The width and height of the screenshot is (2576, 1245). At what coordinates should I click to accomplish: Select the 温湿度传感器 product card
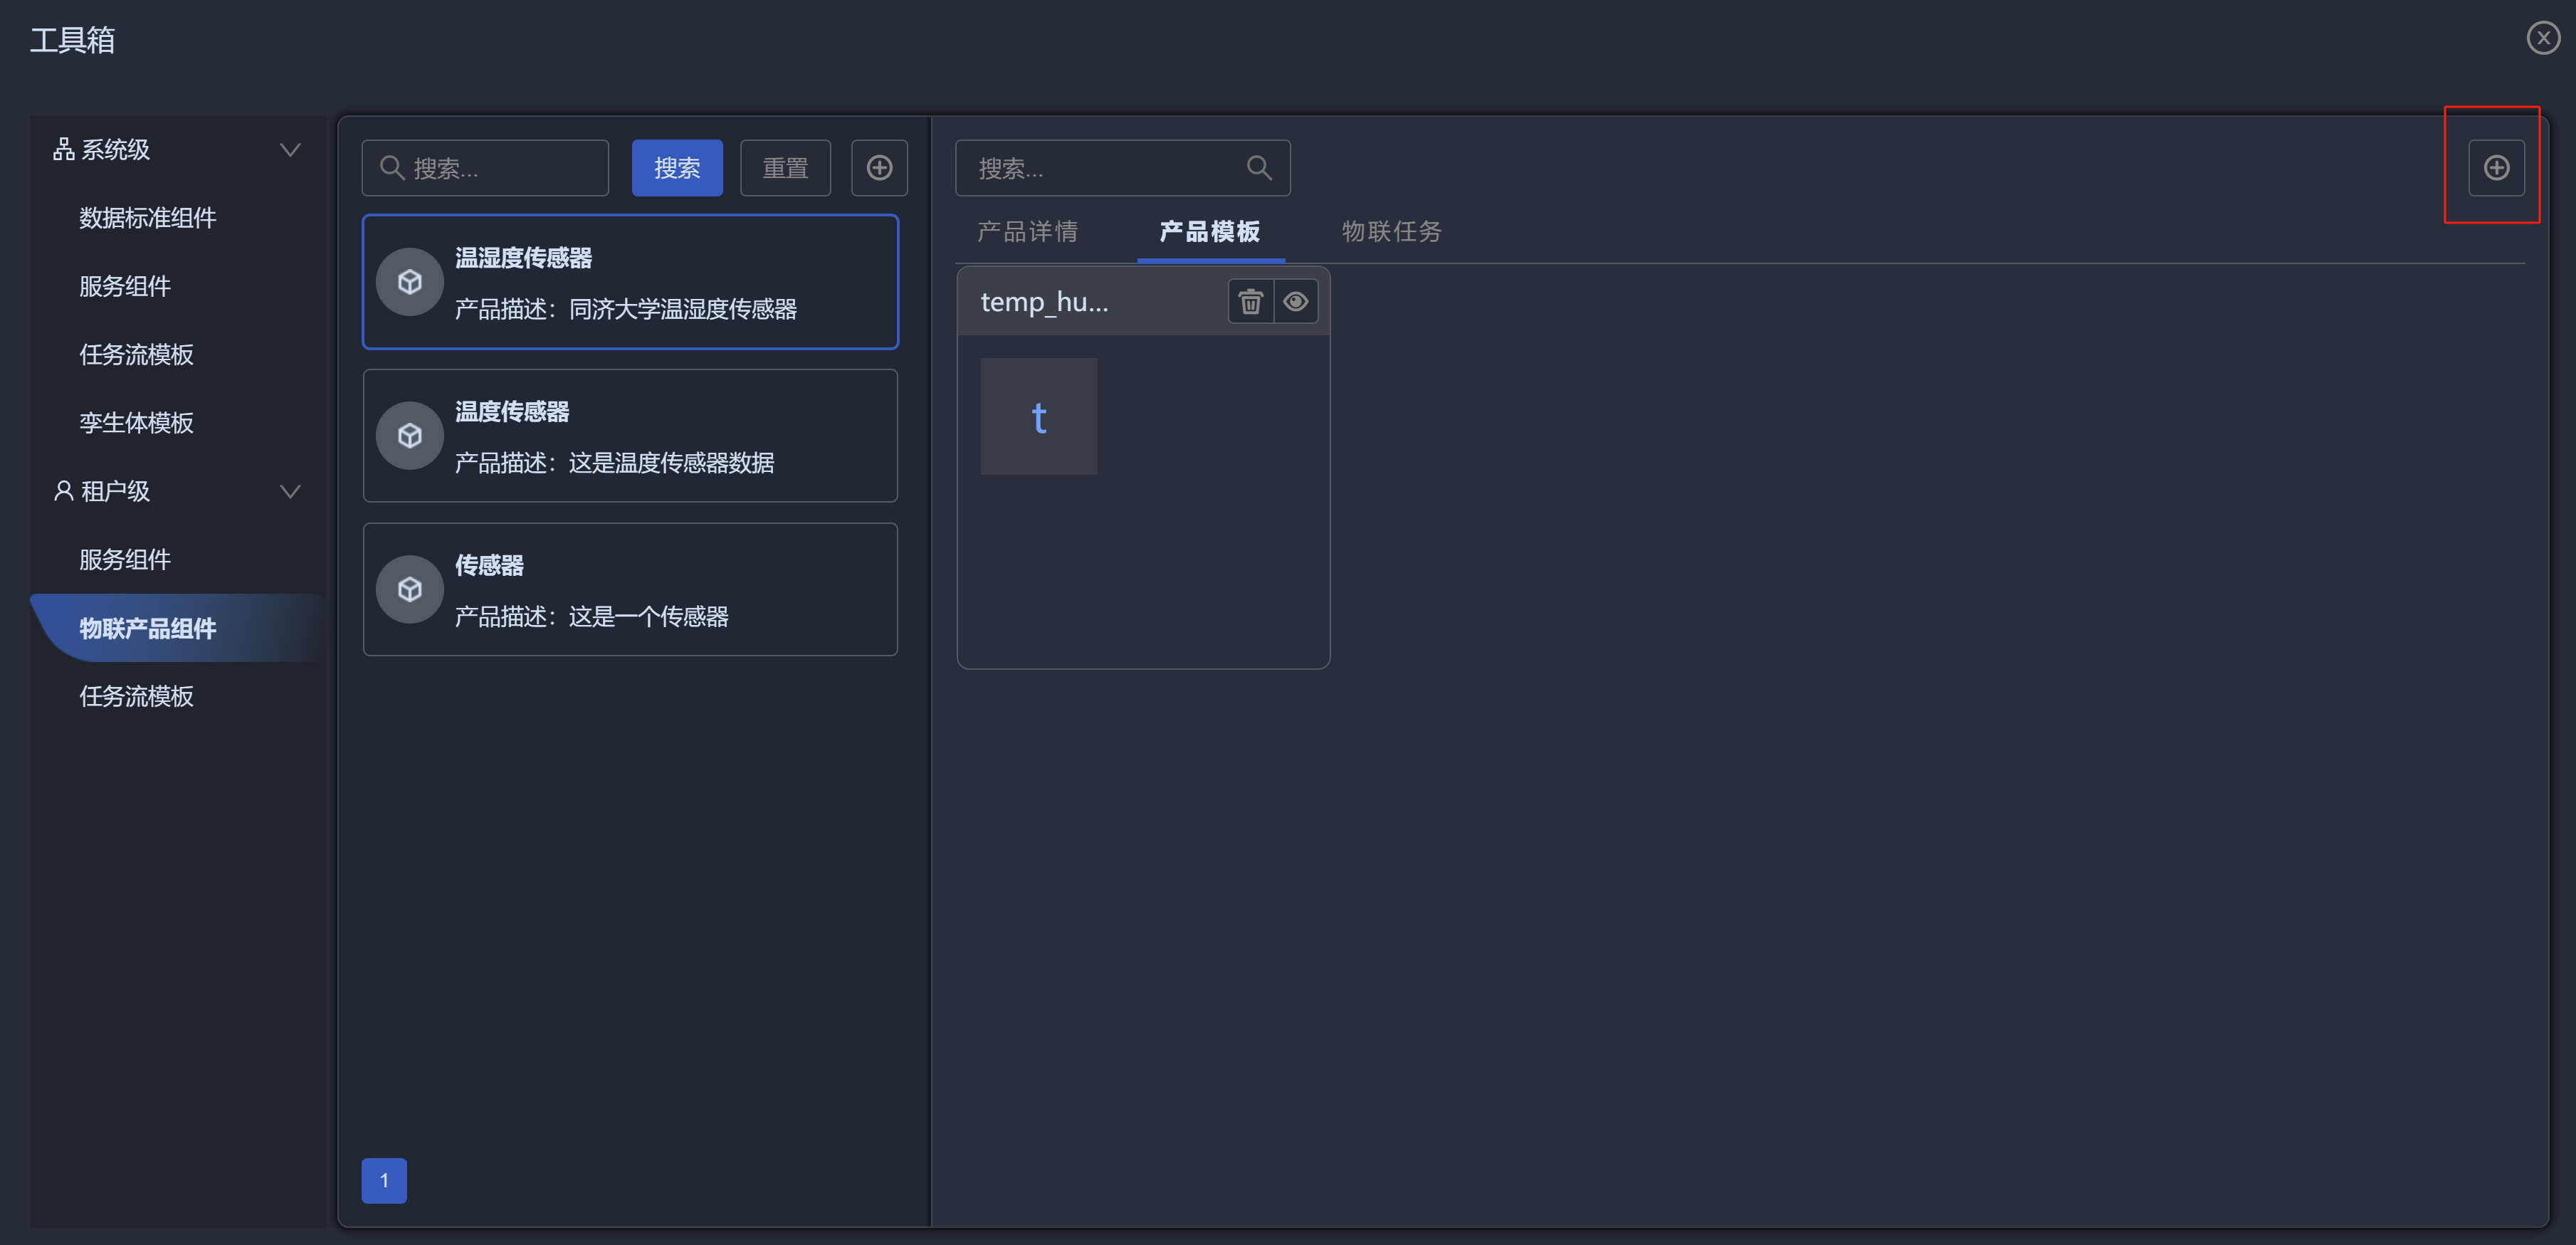tap(630, 282)
